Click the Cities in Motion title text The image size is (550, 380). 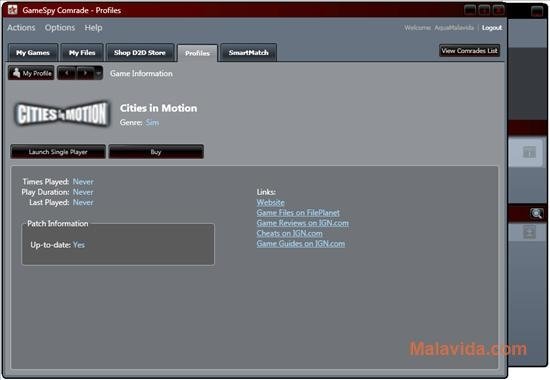(x=159, y=108)
